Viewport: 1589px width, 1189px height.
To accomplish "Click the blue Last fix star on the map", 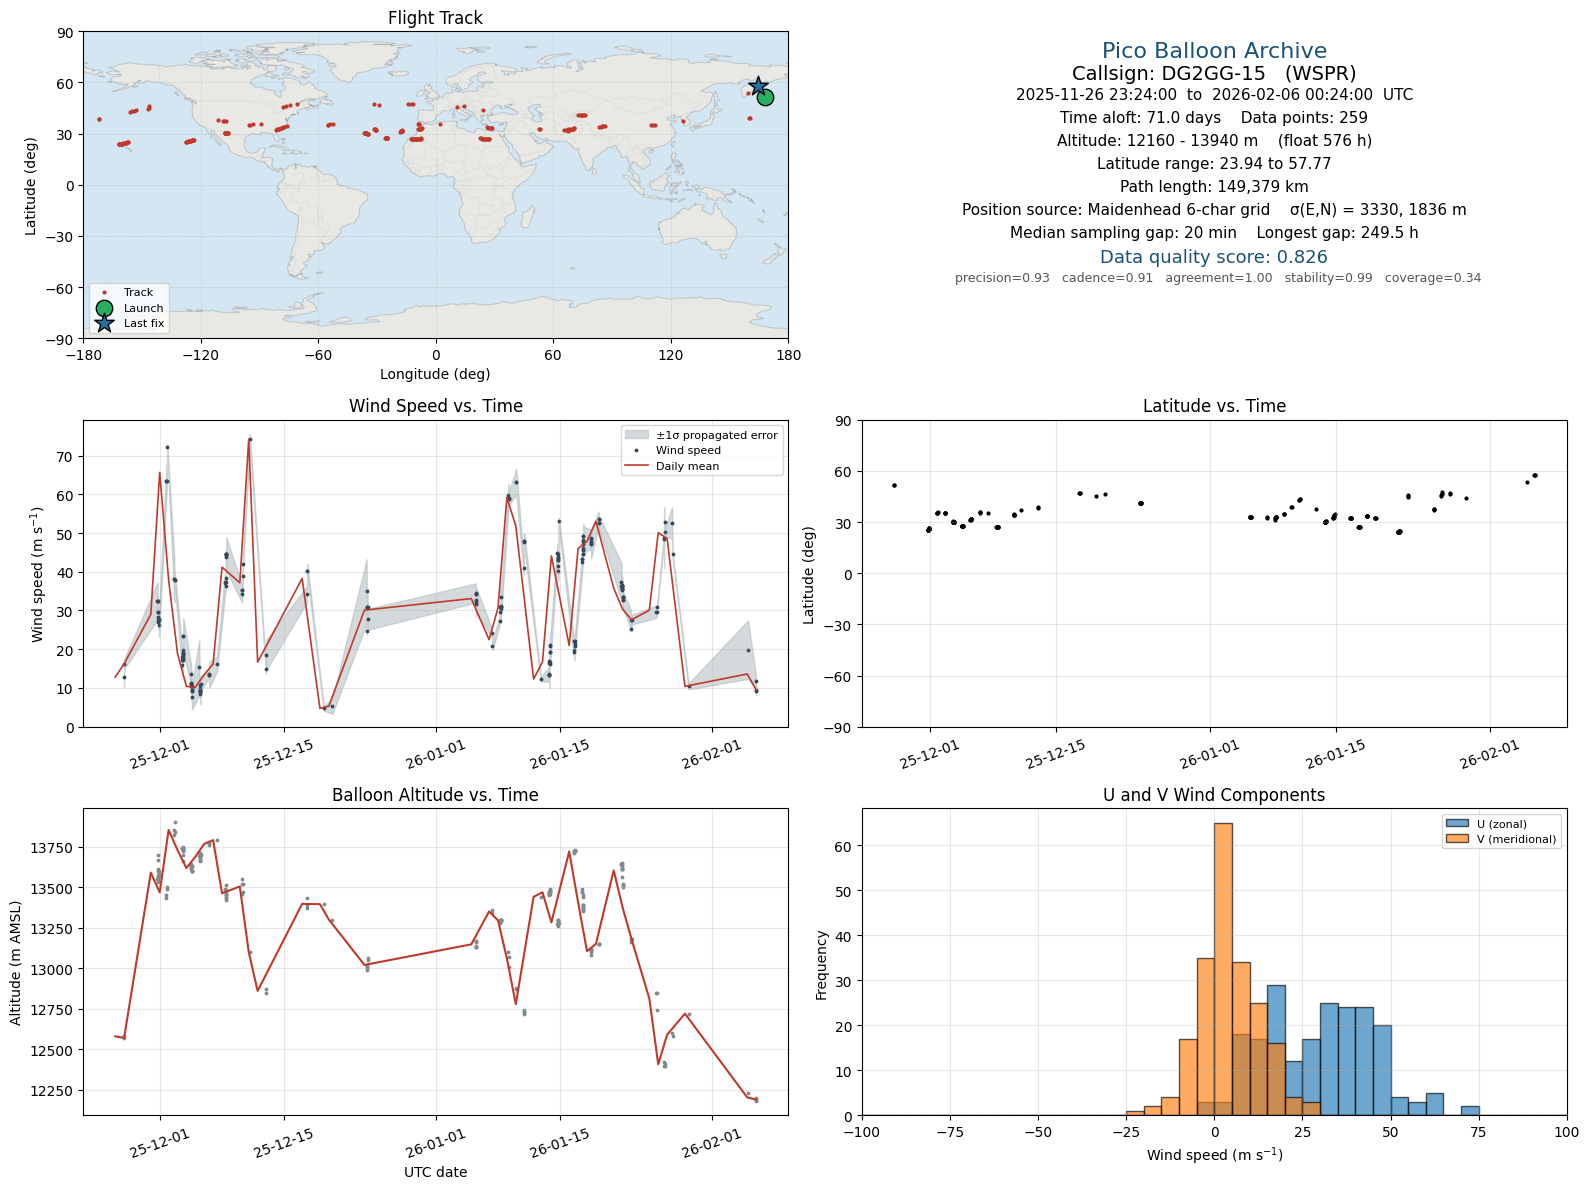I will pos(758,86).
